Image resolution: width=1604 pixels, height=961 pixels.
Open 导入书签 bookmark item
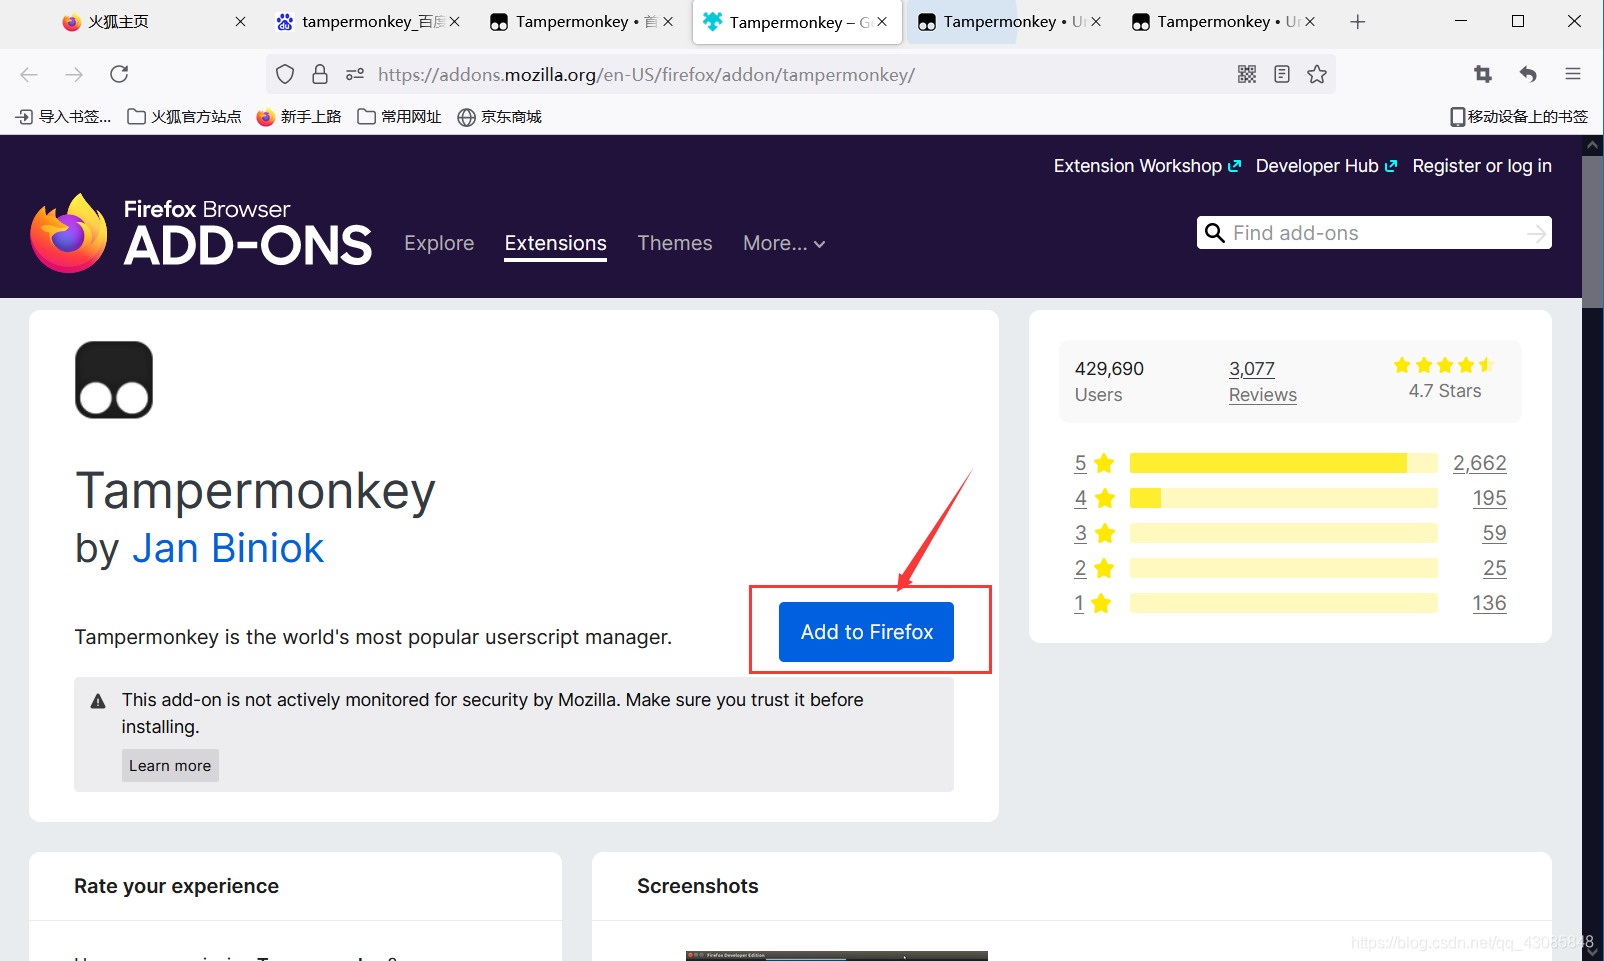[64, 117]
